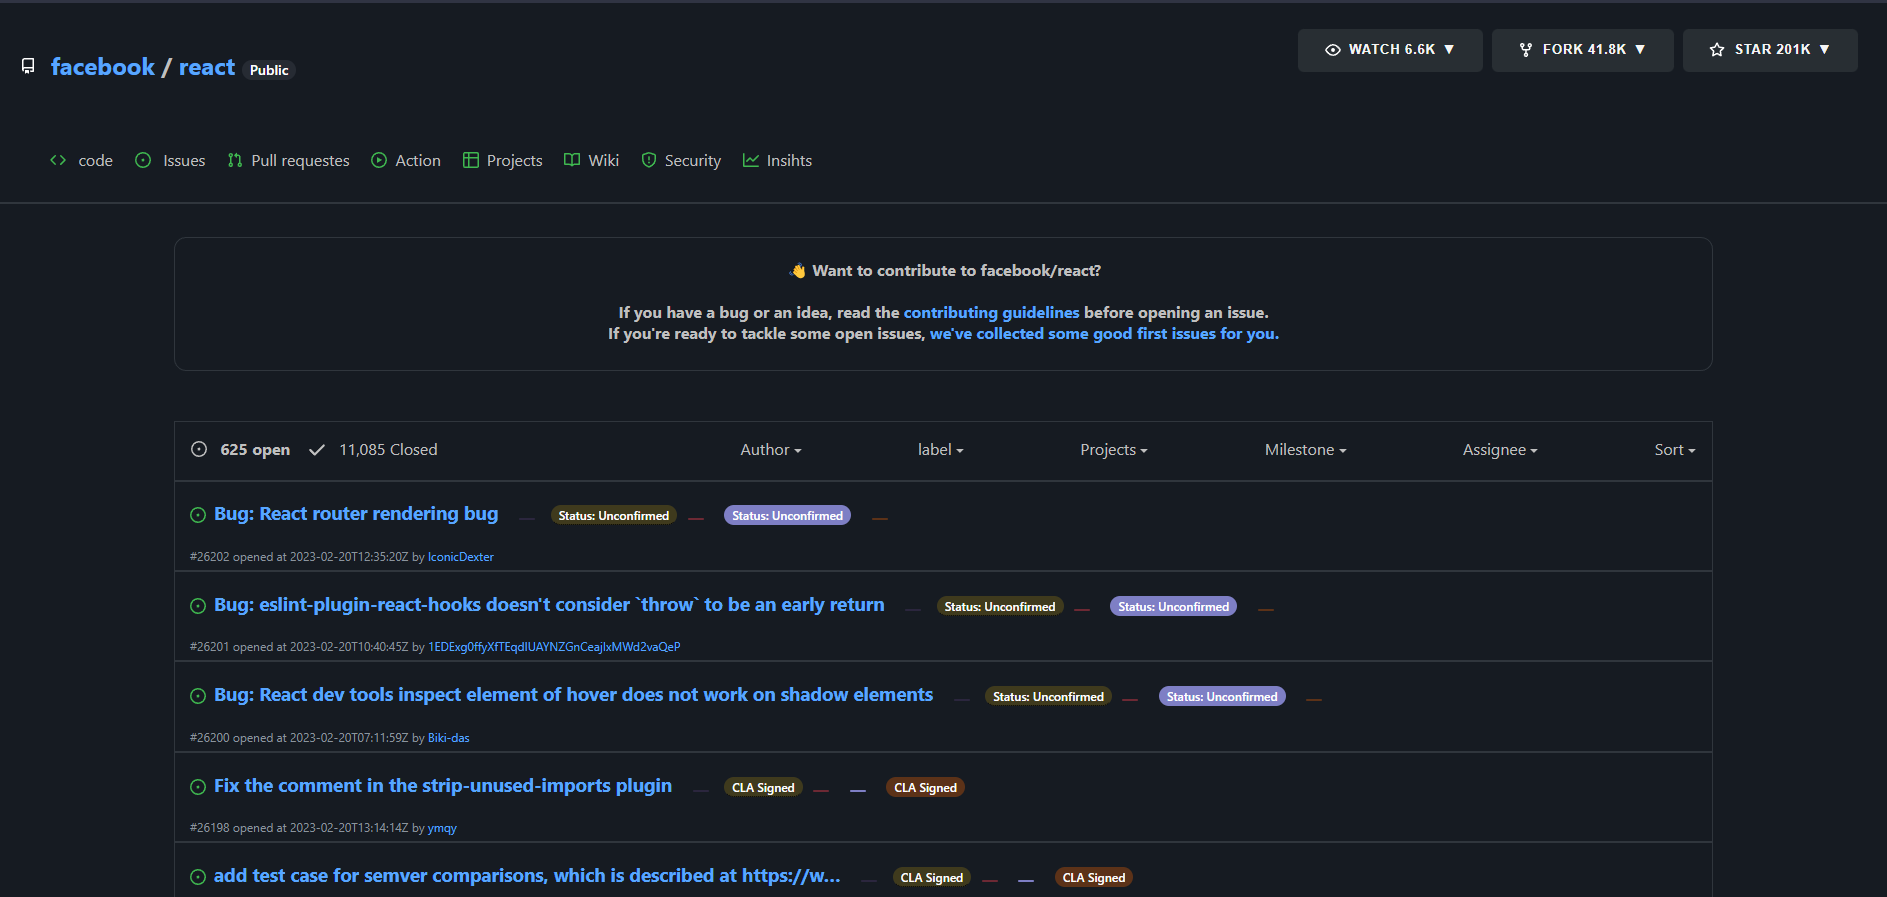1887x897 pixels.
Task: Click the open-issue icon for React dev tools bug
Action: coord(198,696)
